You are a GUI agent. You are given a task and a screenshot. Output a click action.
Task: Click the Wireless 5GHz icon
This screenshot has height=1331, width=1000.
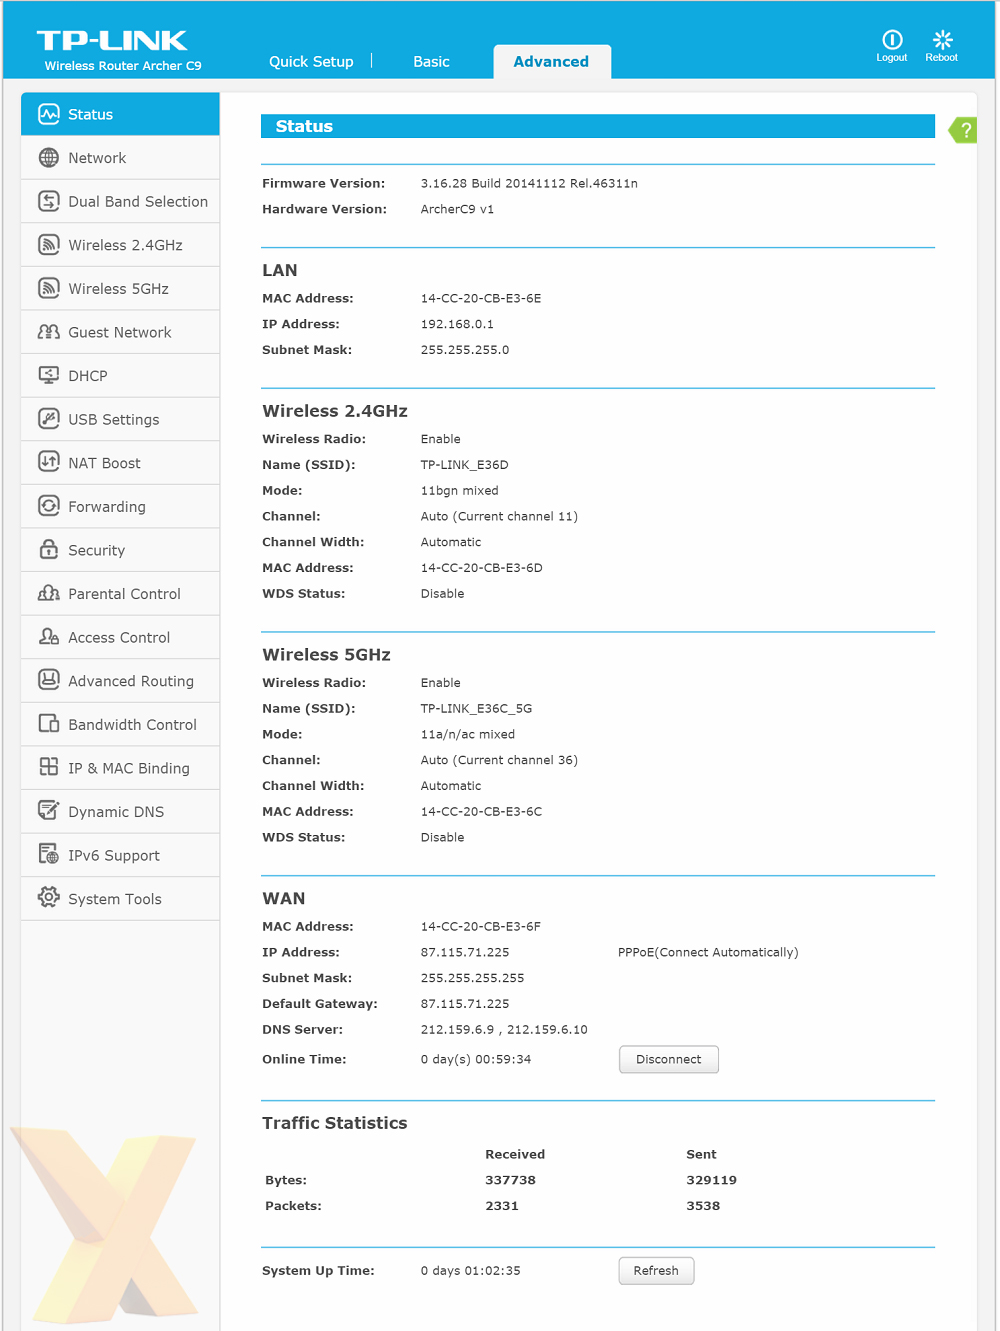tap(49, 288)
